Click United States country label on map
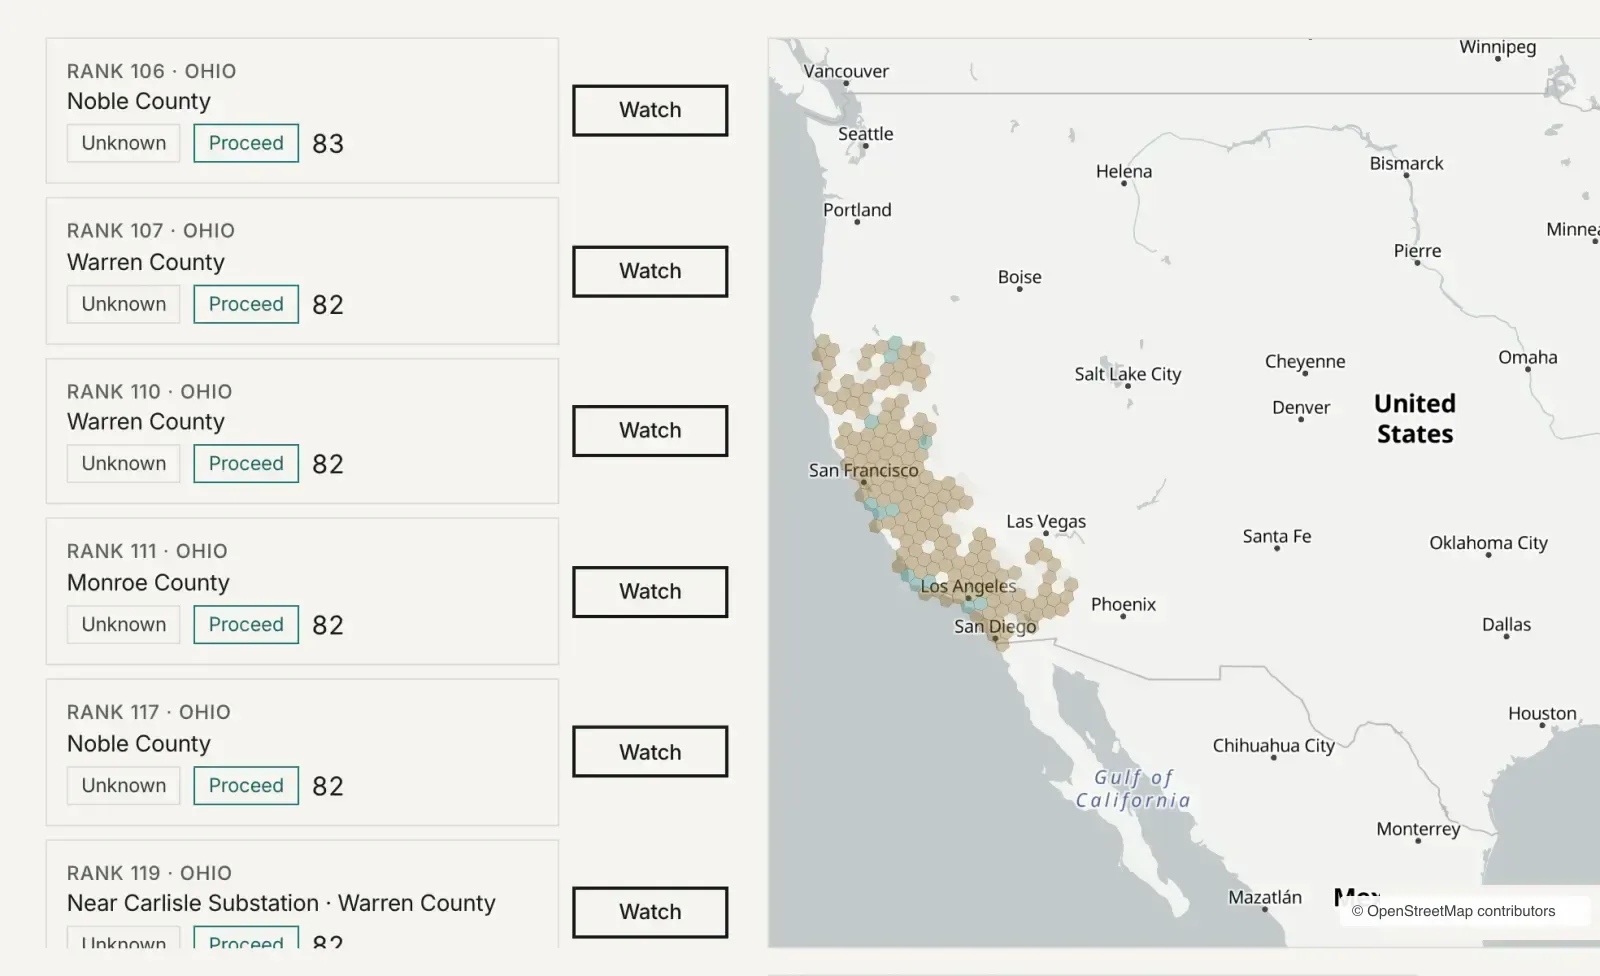 point(1415,418)
